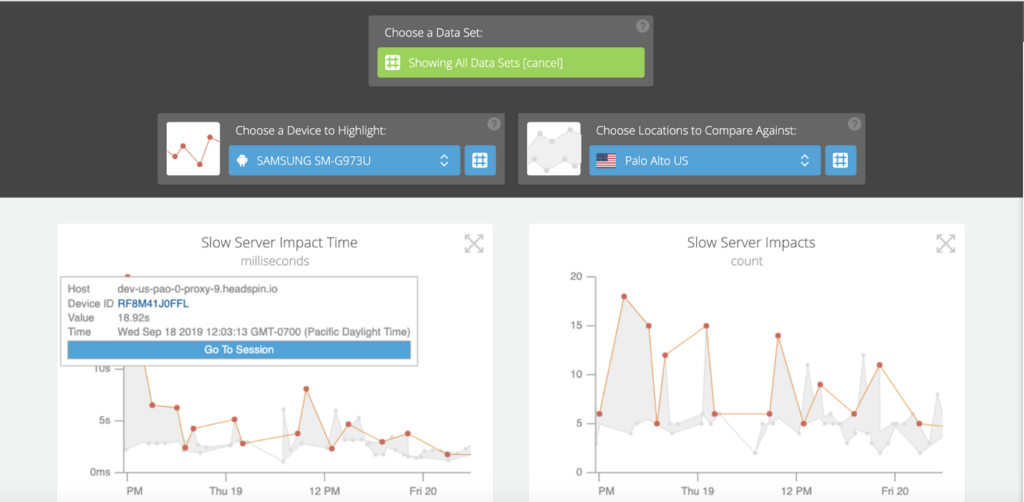Open the SAMSUNG SM-G973U device dropdown

(x=344, y=161)
